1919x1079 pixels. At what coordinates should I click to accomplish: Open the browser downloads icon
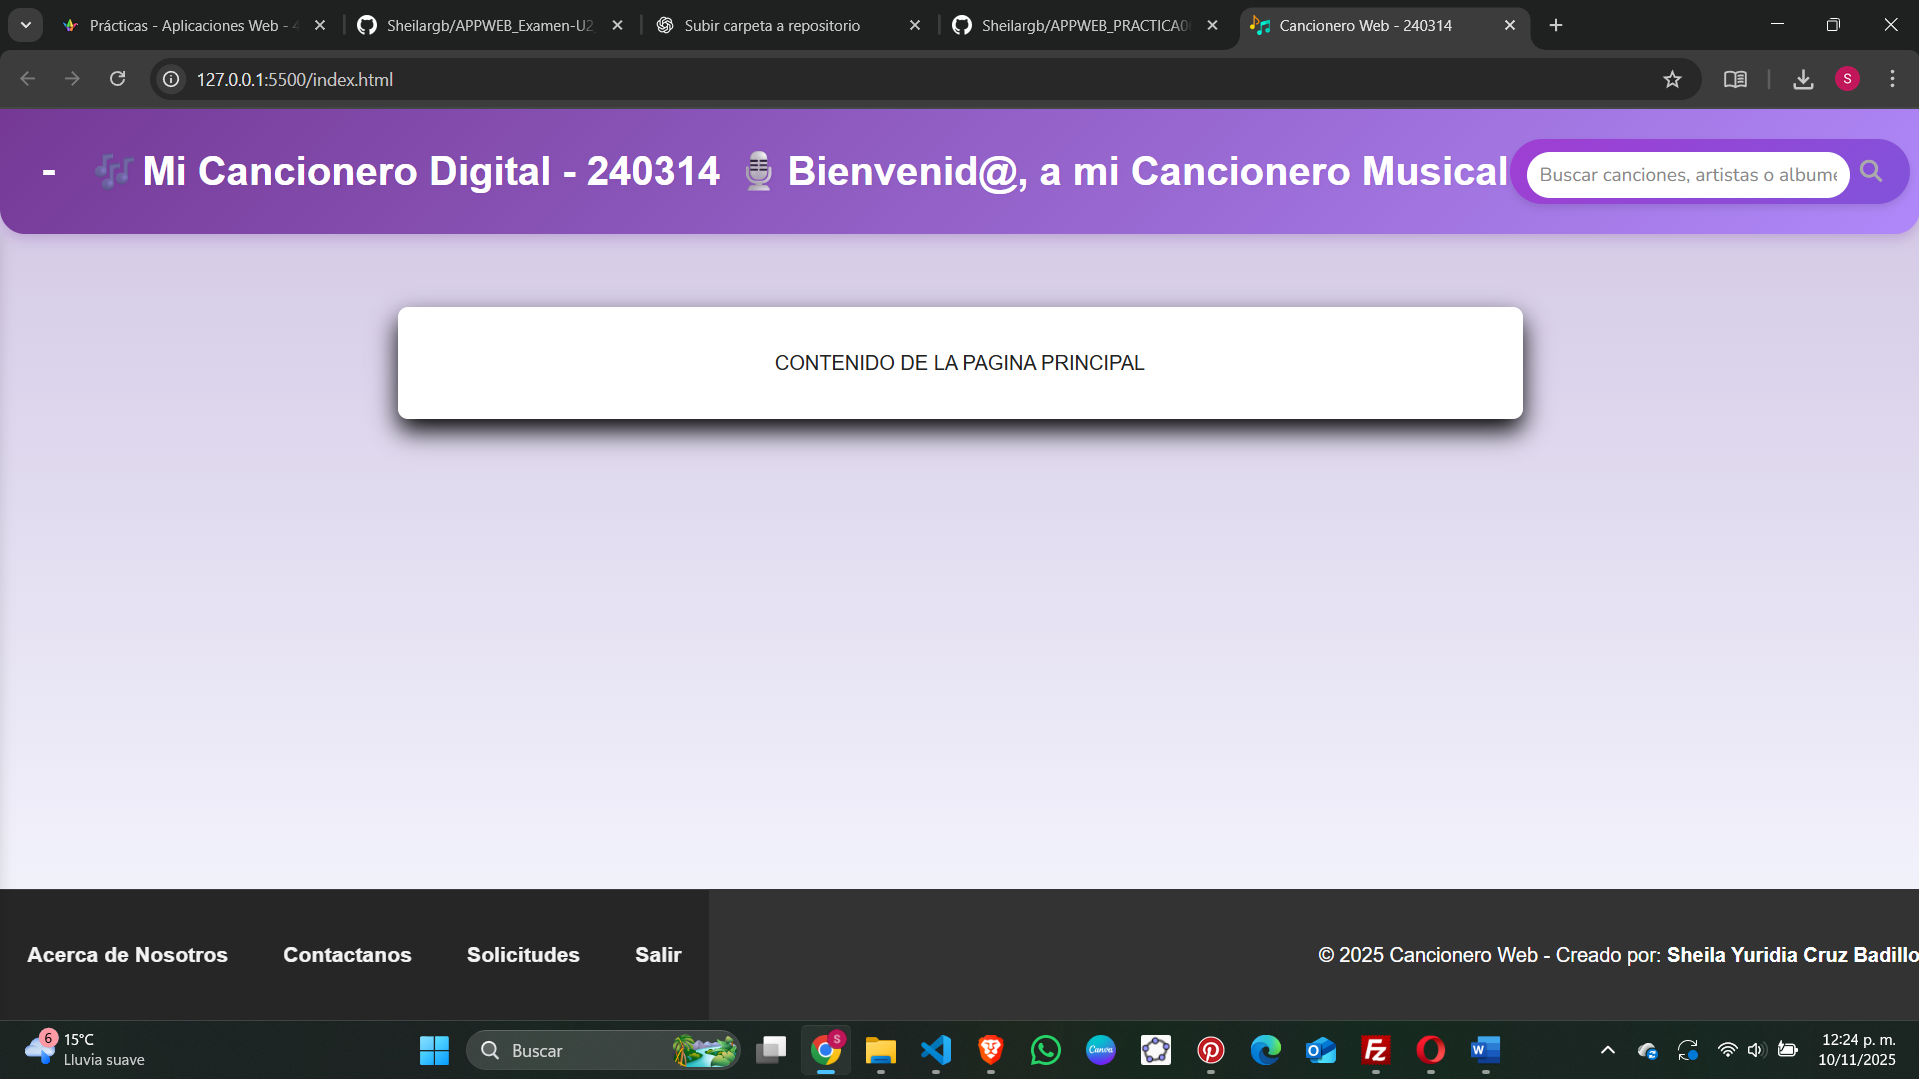[1803, 79]
